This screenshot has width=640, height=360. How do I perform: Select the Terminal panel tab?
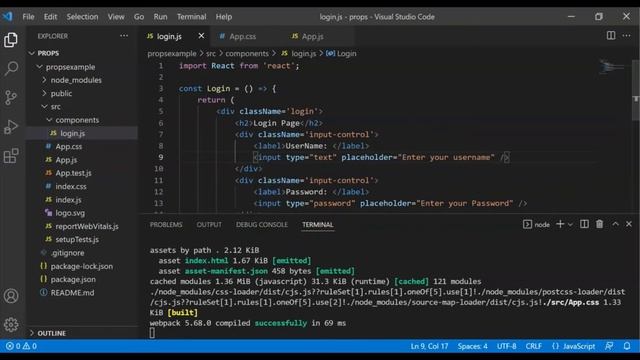(318, 224)
